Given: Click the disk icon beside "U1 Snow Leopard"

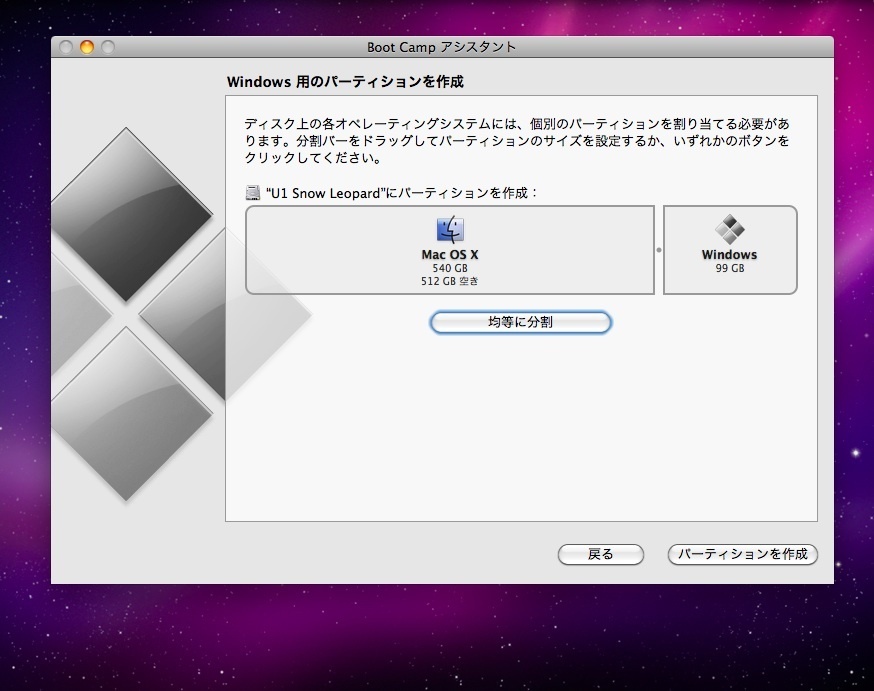Looking at the screenshot, I should [253, 193].
